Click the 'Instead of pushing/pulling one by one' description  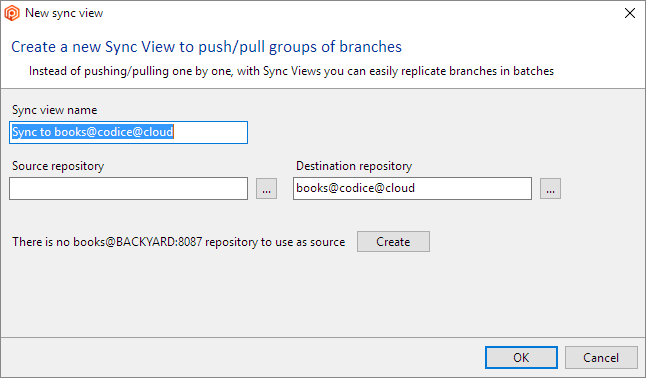pyautogui.click(x=291, y=71)
